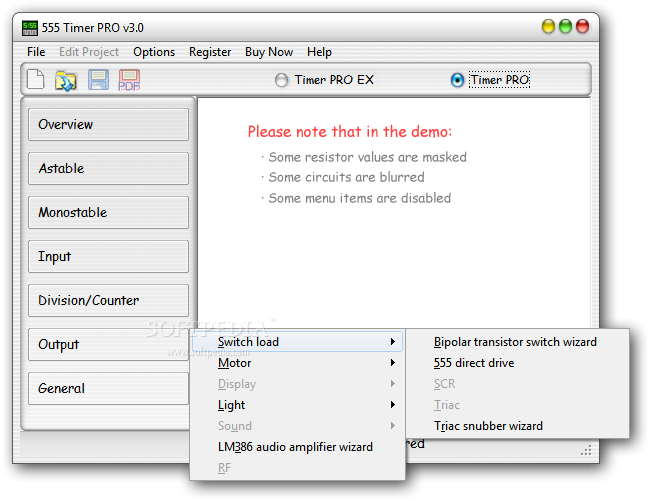Click the window resize grip corner

[586, 450]
